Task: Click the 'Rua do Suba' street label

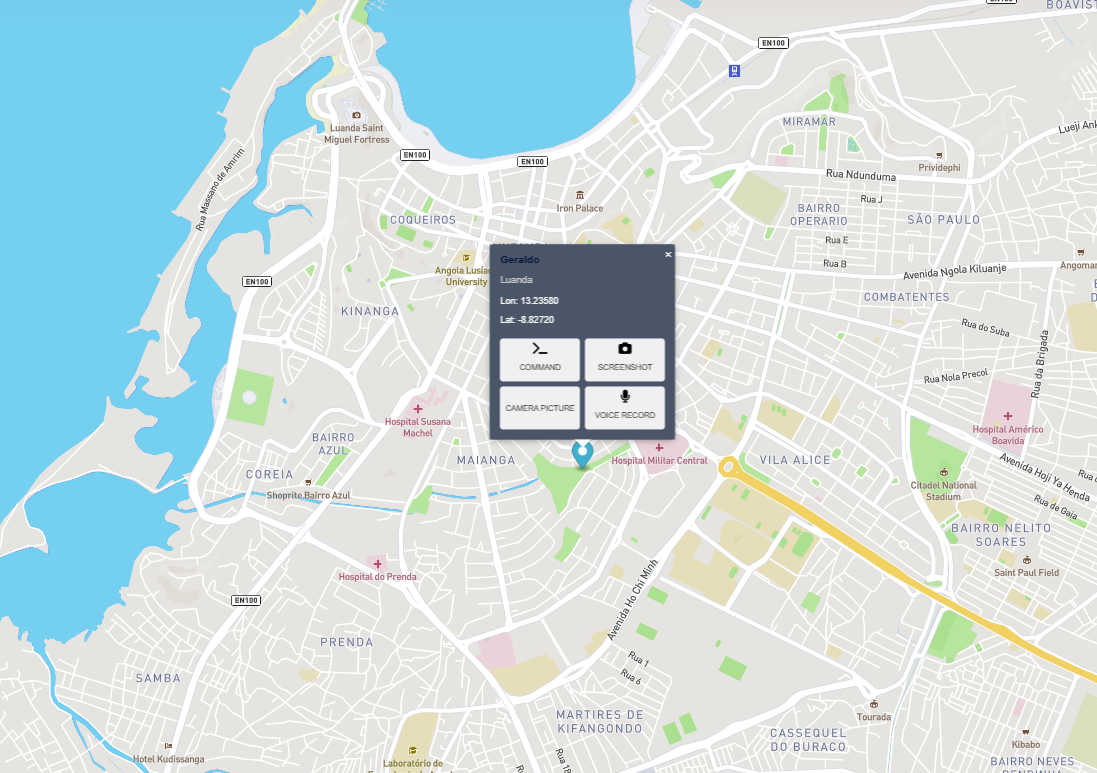Action: (985, 327)
